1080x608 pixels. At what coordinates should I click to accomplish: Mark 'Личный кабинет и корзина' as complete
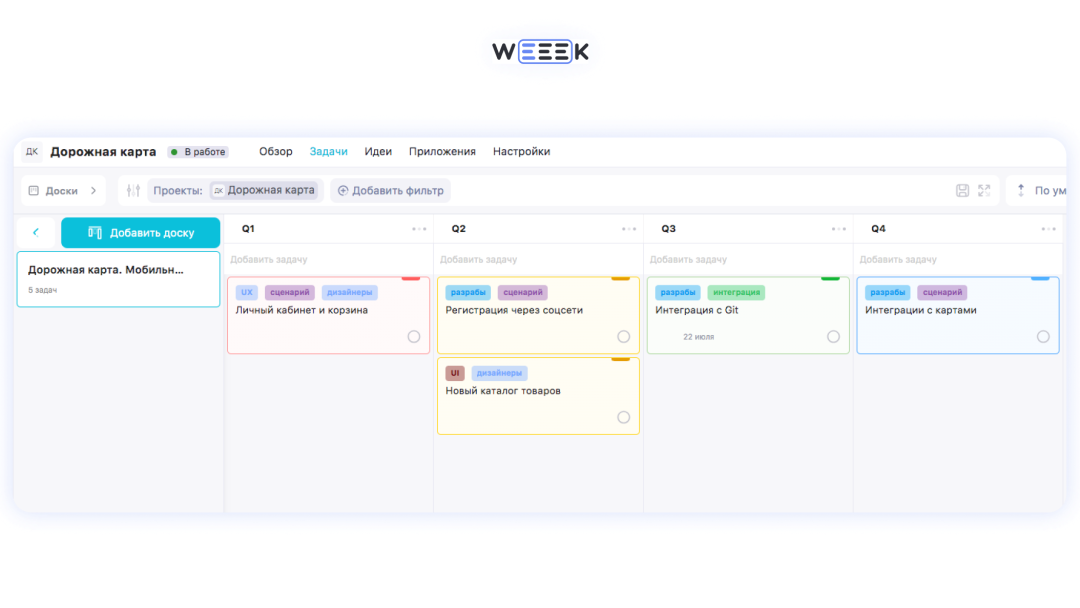(x=414, y=337)
